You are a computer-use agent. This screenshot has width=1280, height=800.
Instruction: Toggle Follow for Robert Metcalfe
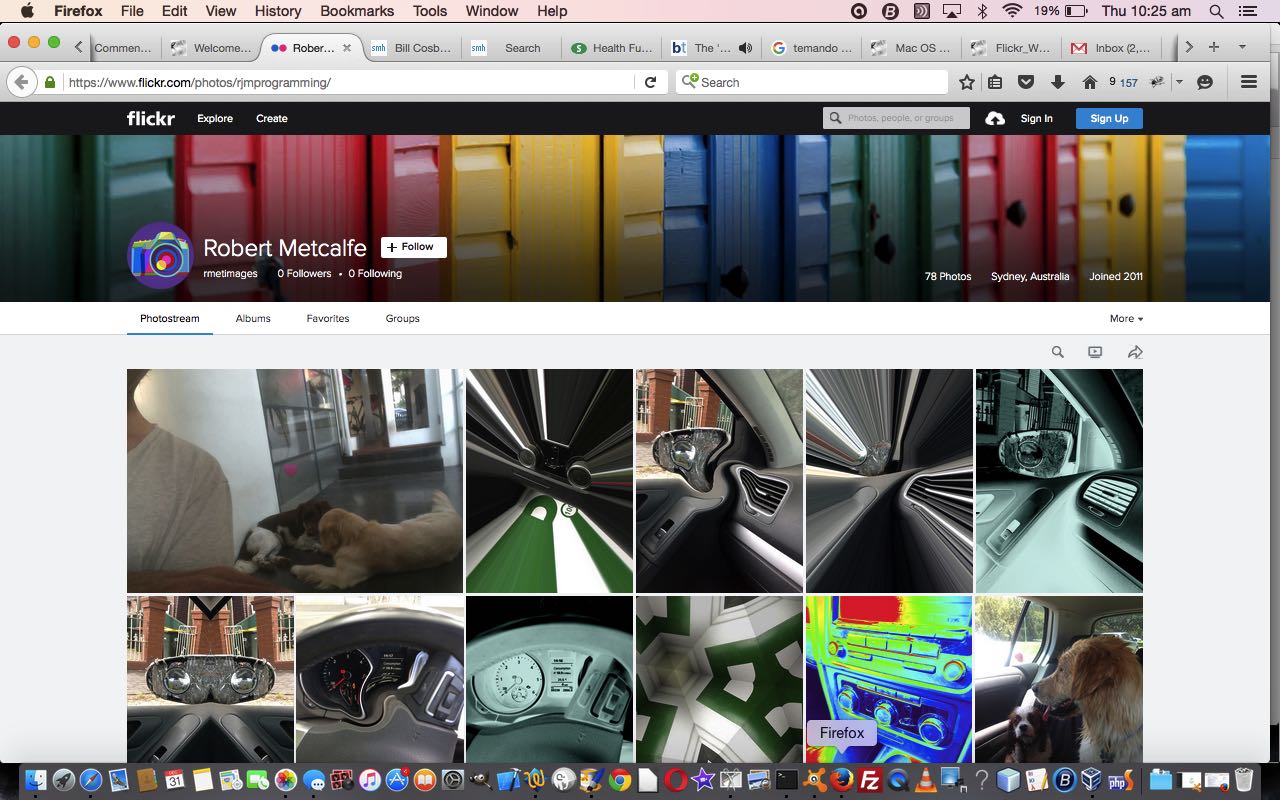(413, 247)
